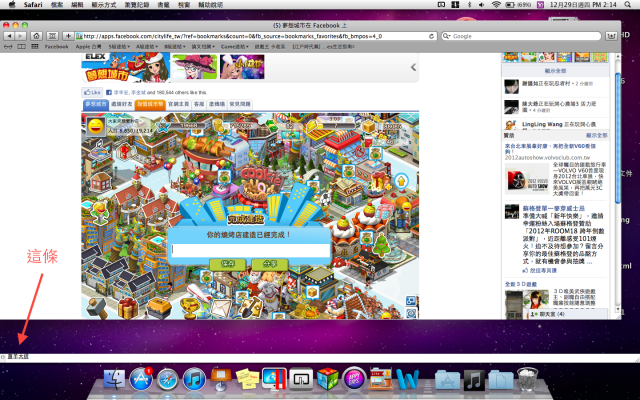
Task: Open the envelope mail icon in game
Action: 221,309
